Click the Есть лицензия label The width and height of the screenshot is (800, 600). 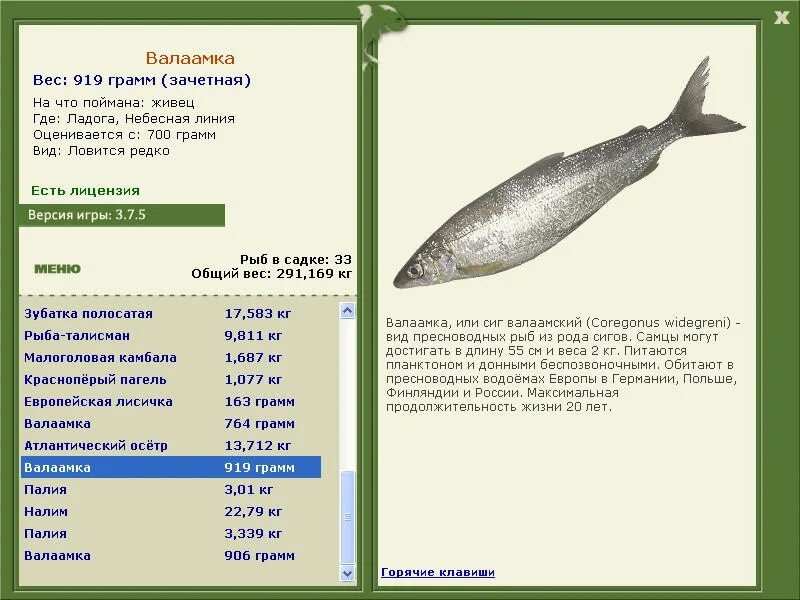[x=85, y=191]
